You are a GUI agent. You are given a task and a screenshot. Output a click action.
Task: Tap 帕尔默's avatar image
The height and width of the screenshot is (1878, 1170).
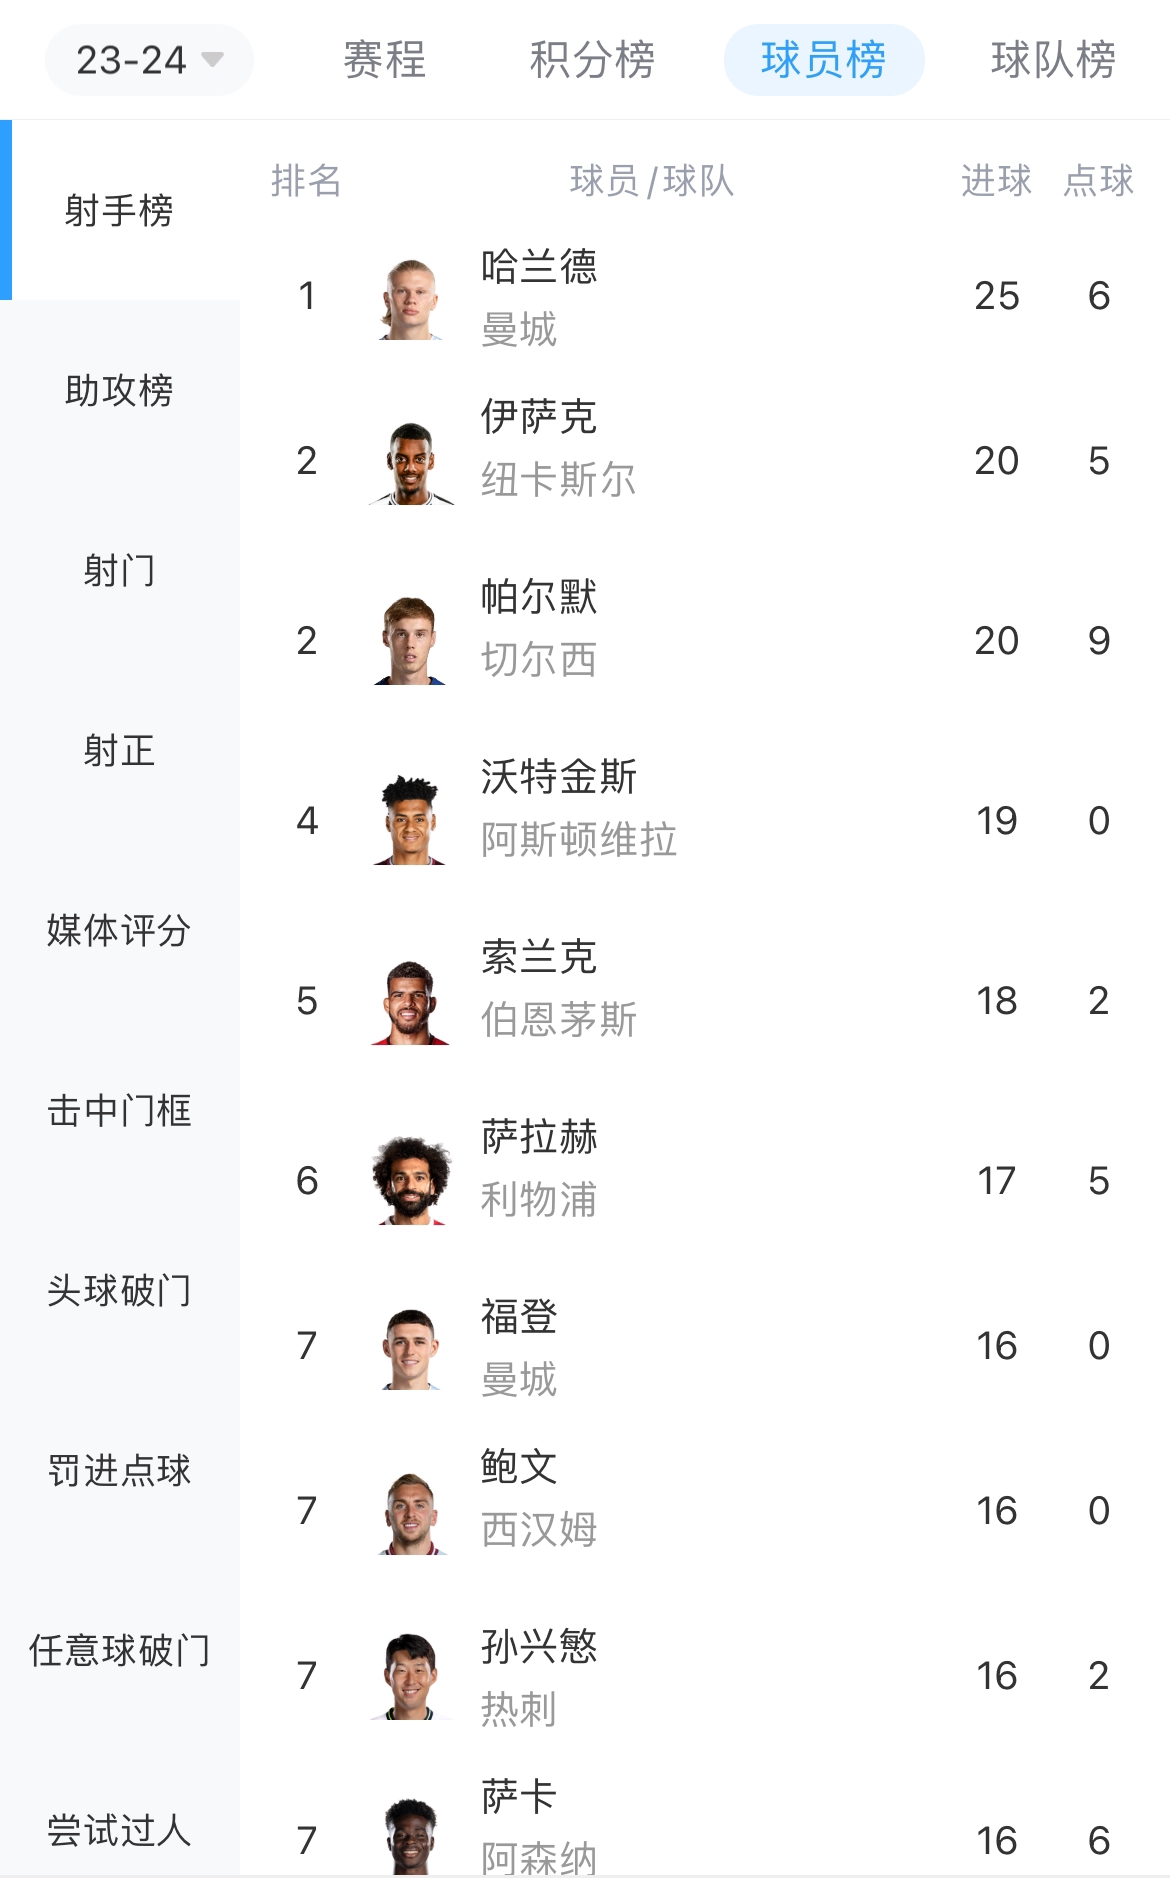(x=411, y=641)
